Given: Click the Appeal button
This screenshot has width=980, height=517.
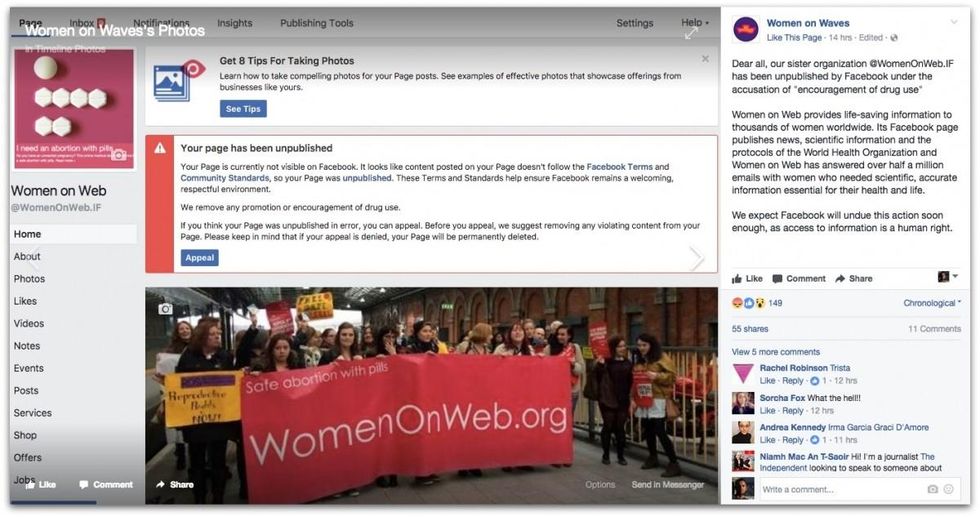Looking at the screenshot, I should [200, 258].
